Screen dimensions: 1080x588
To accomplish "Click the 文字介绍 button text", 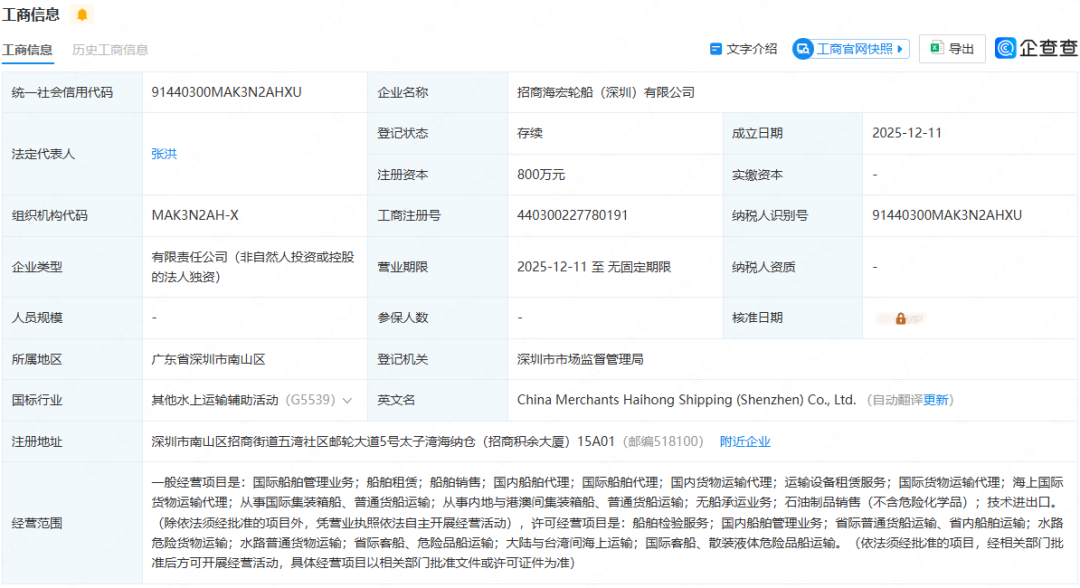I will (751, 49).
